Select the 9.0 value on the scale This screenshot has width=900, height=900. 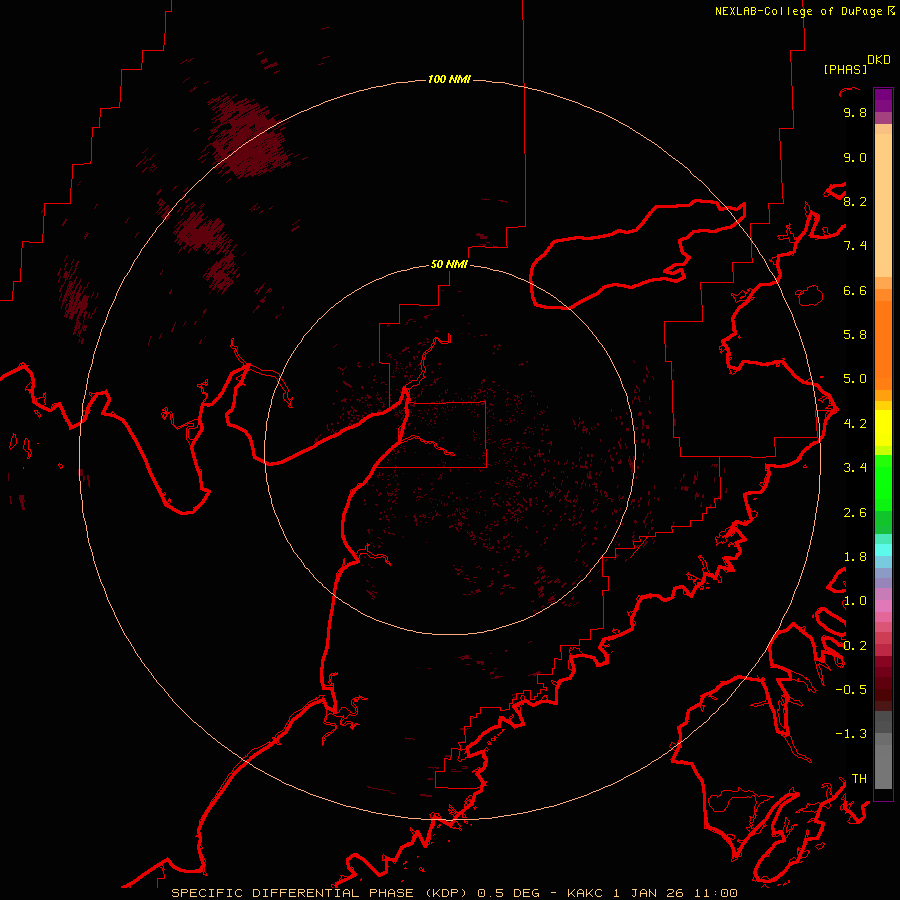(x=855, y=157)
